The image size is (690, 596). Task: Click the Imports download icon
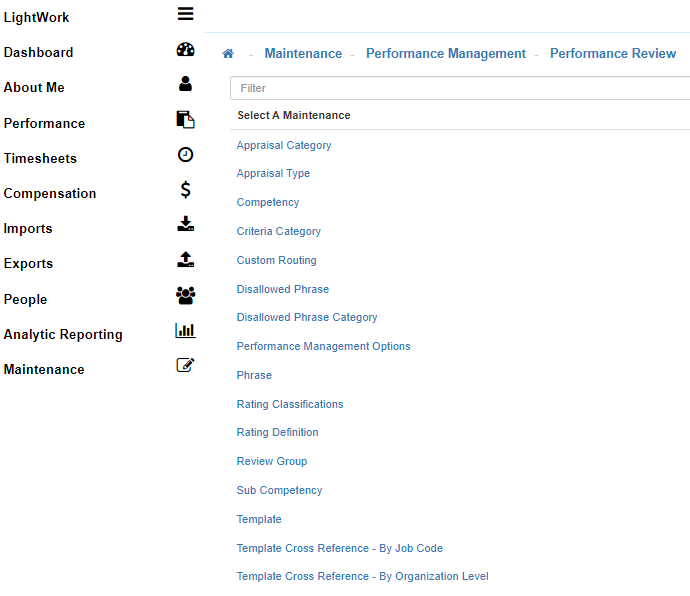(x=185, y=225)
